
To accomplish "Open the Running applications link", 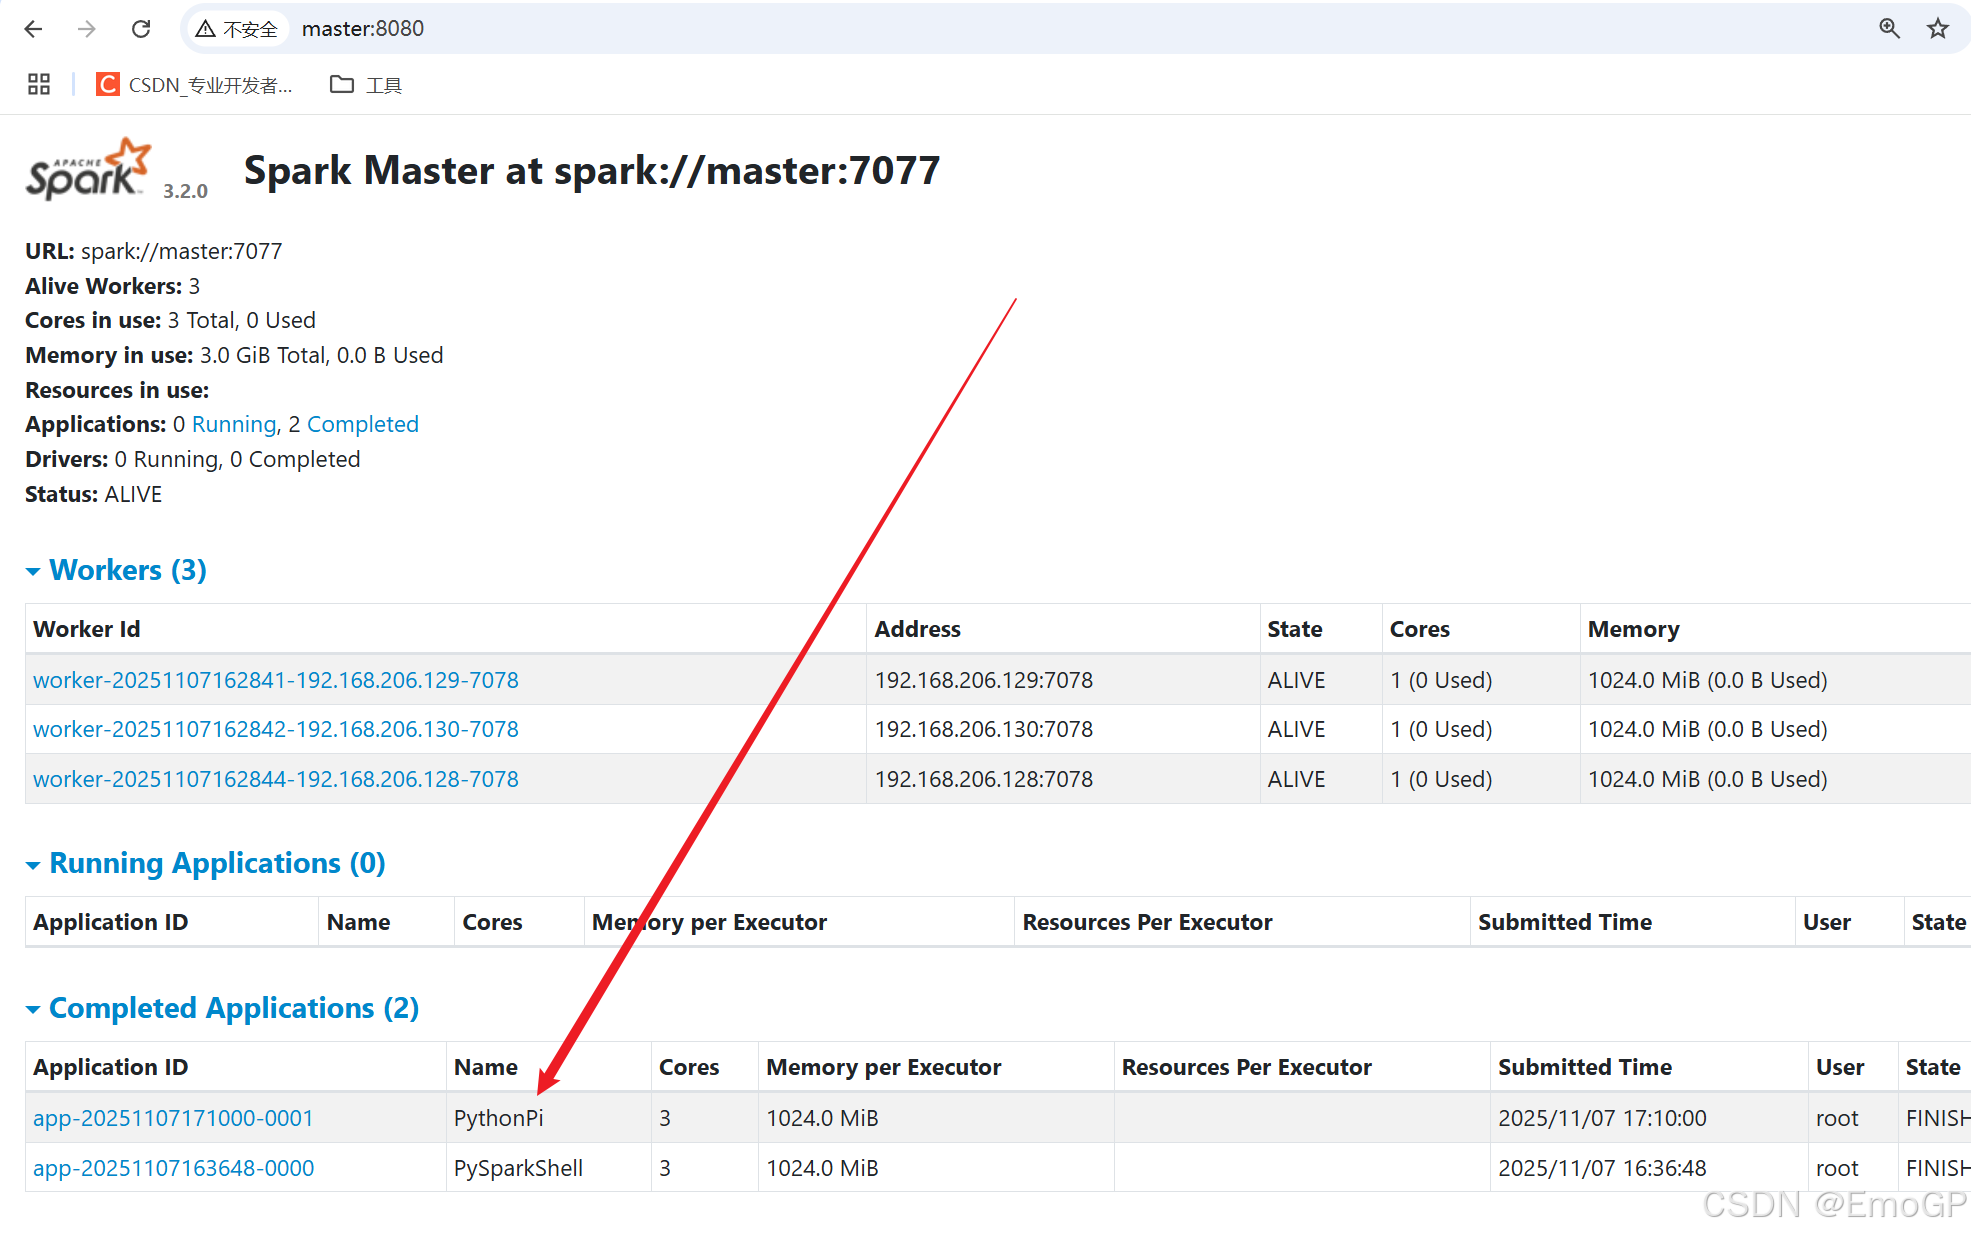I will [233, 424].
